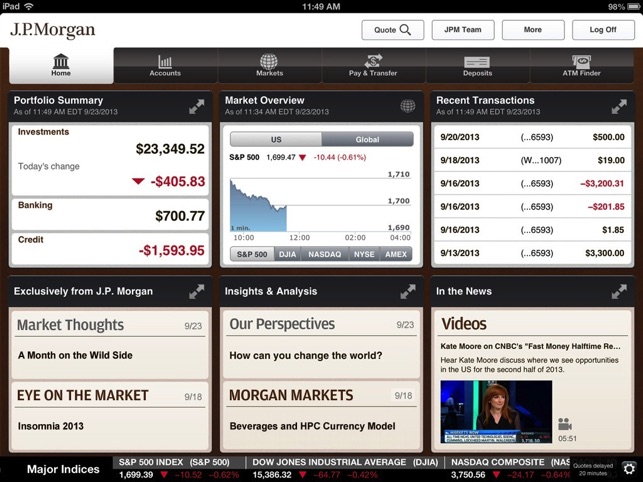This screenshot has height=482, width=643.
Task: Open the Accounts tab
Action: pos(165,66)
